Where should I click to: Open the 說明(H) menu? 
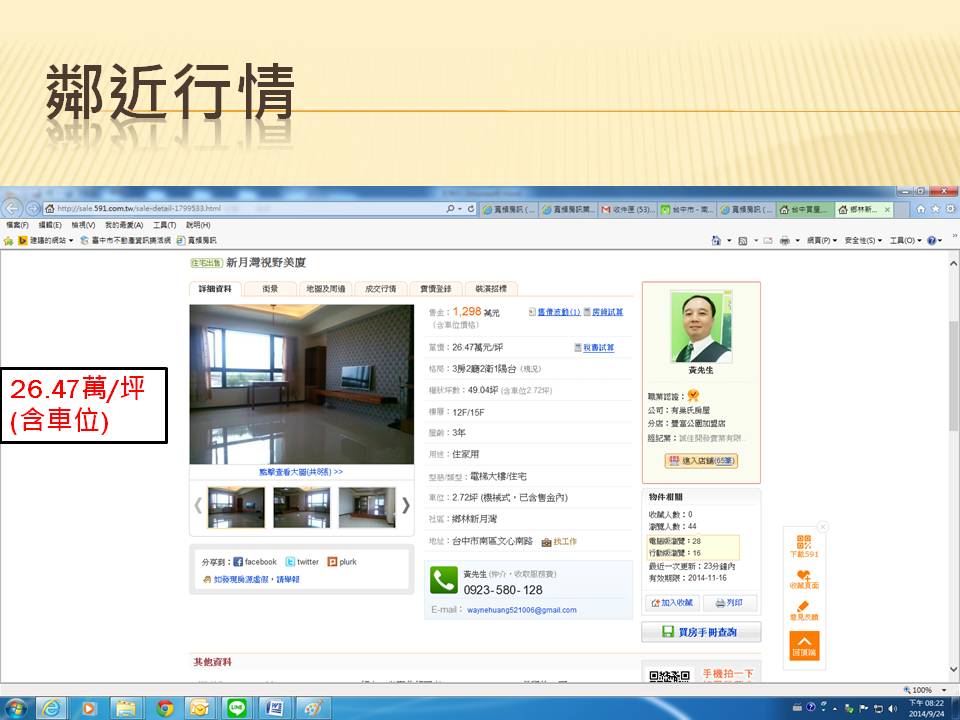[198, 225]
